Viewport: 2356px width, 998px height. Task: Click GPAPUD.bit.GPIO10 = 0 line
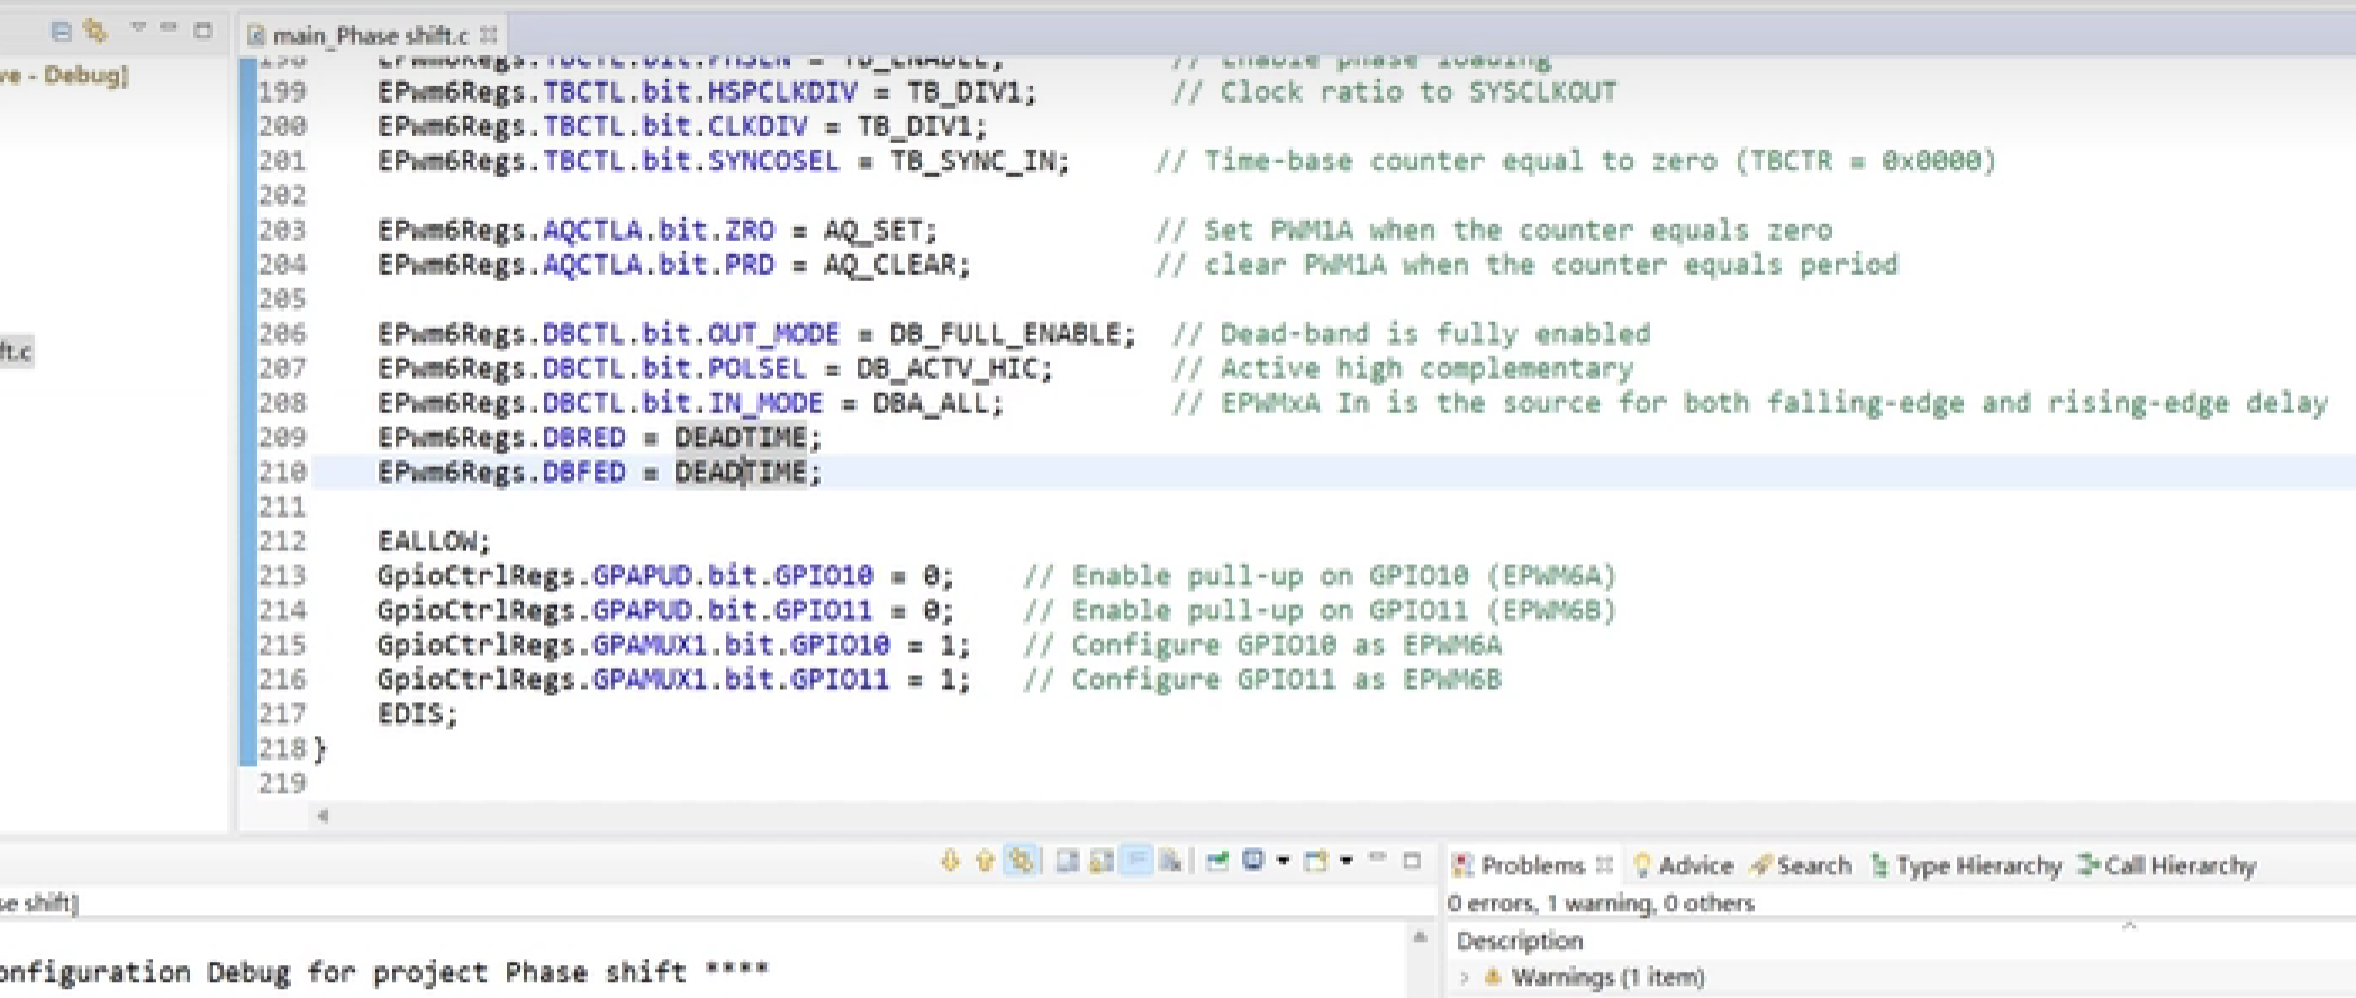665,576
